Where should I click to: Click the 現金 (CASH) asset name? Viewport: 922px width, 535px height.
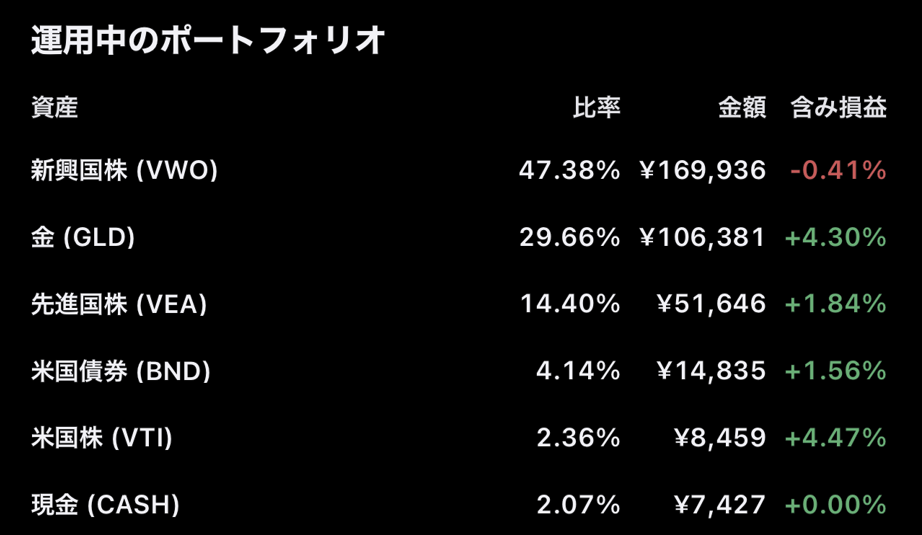point(106,505)
